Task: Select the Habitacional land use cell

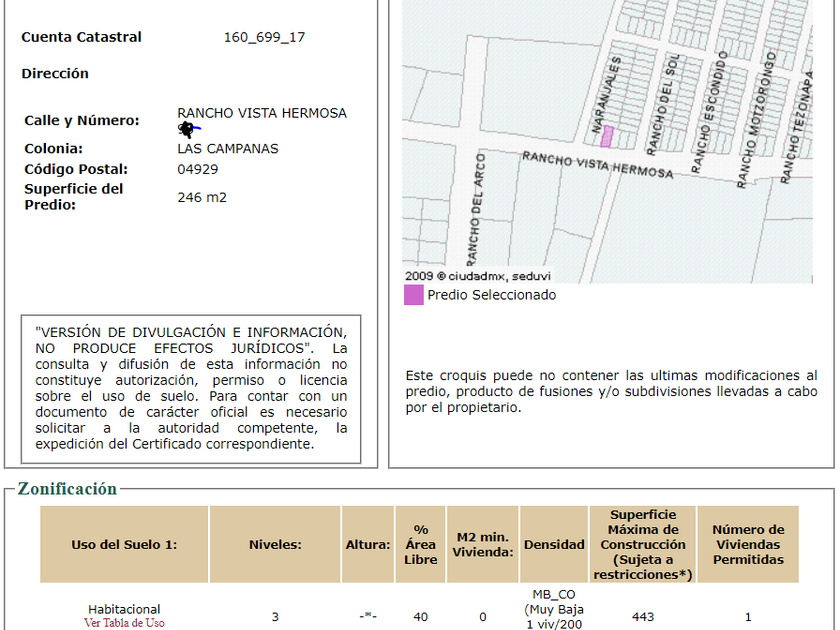Action: coord(124,609)
